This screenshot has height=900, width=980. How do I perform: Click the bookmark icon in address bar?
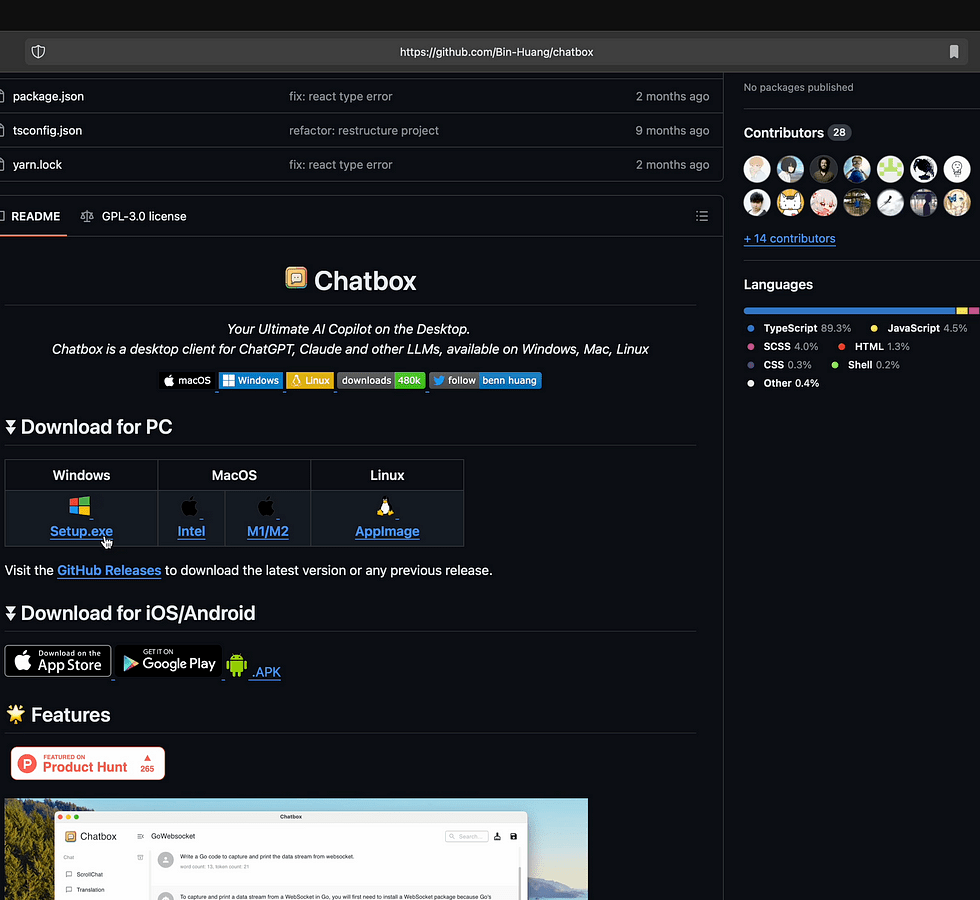(x=954, y=52)
